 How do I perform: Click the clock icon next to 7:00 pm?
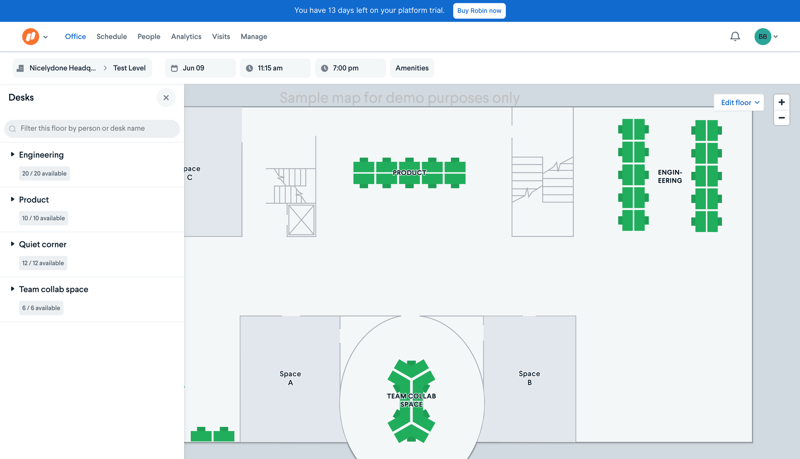[x=324, y=68]
